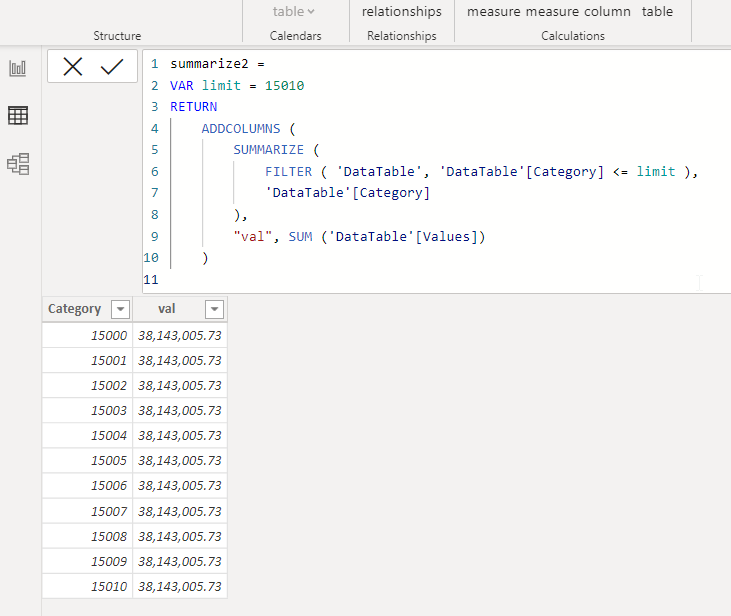Click first measure button in Calculations
This screenshot has width=731, height=616.
point(494,11)
